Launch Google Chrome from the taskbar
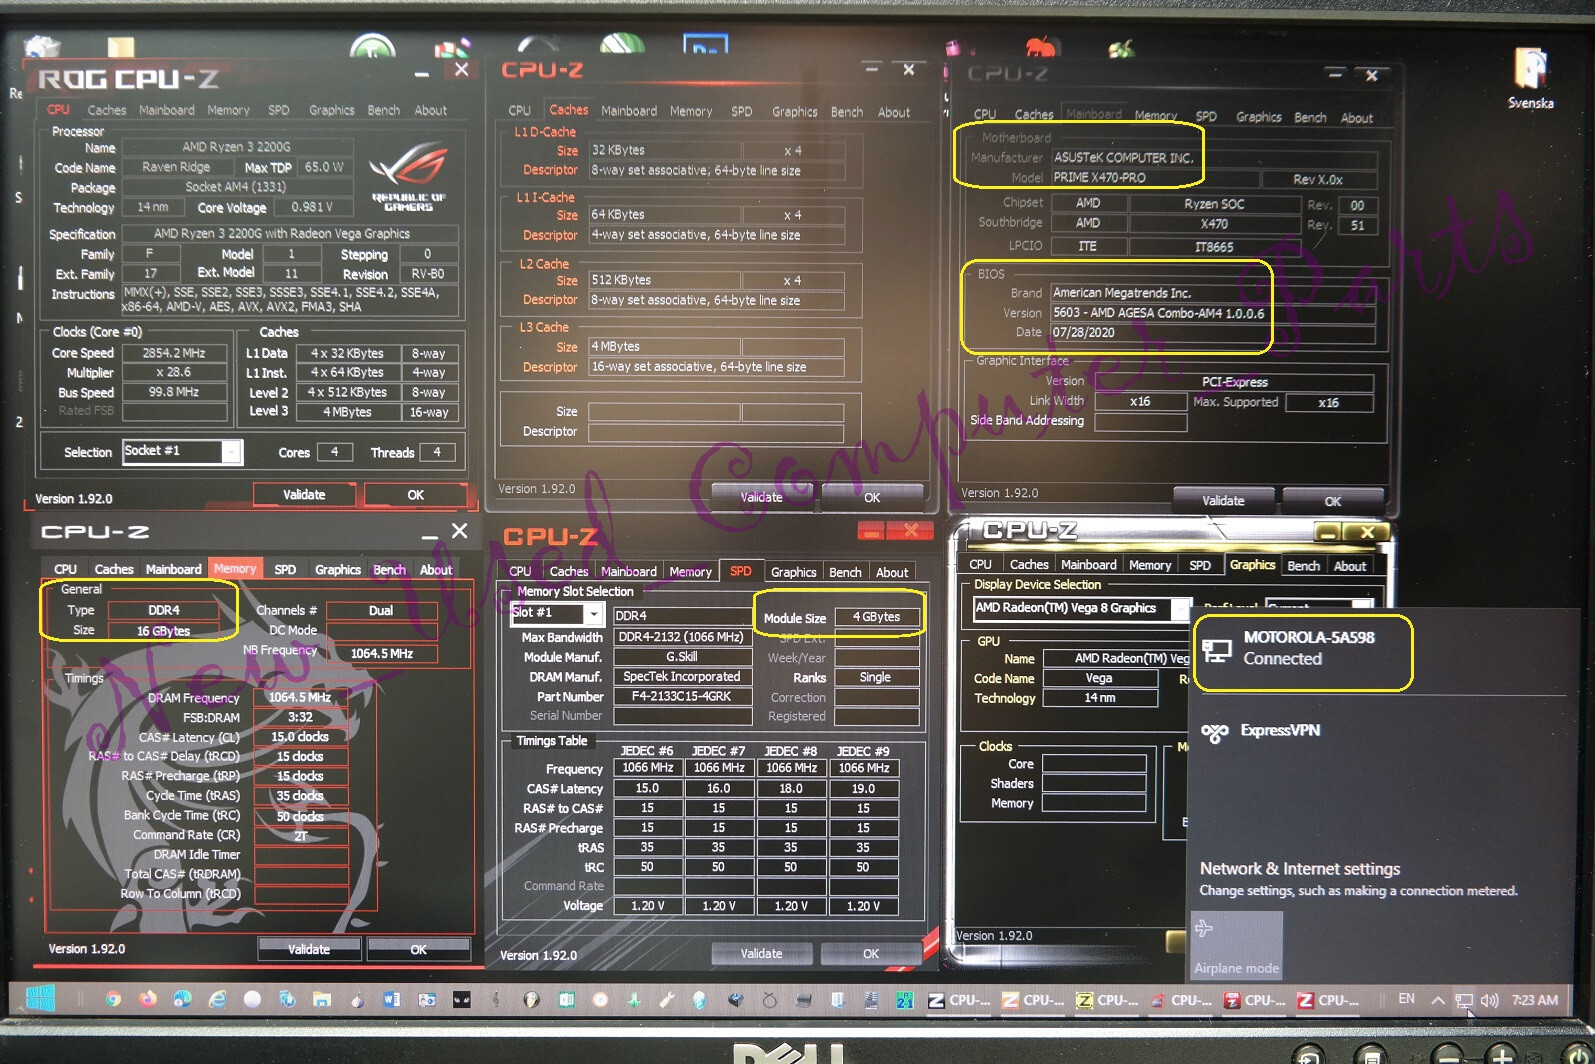Viewport: 1595px width, 1064px height. [x=113, y=999]
